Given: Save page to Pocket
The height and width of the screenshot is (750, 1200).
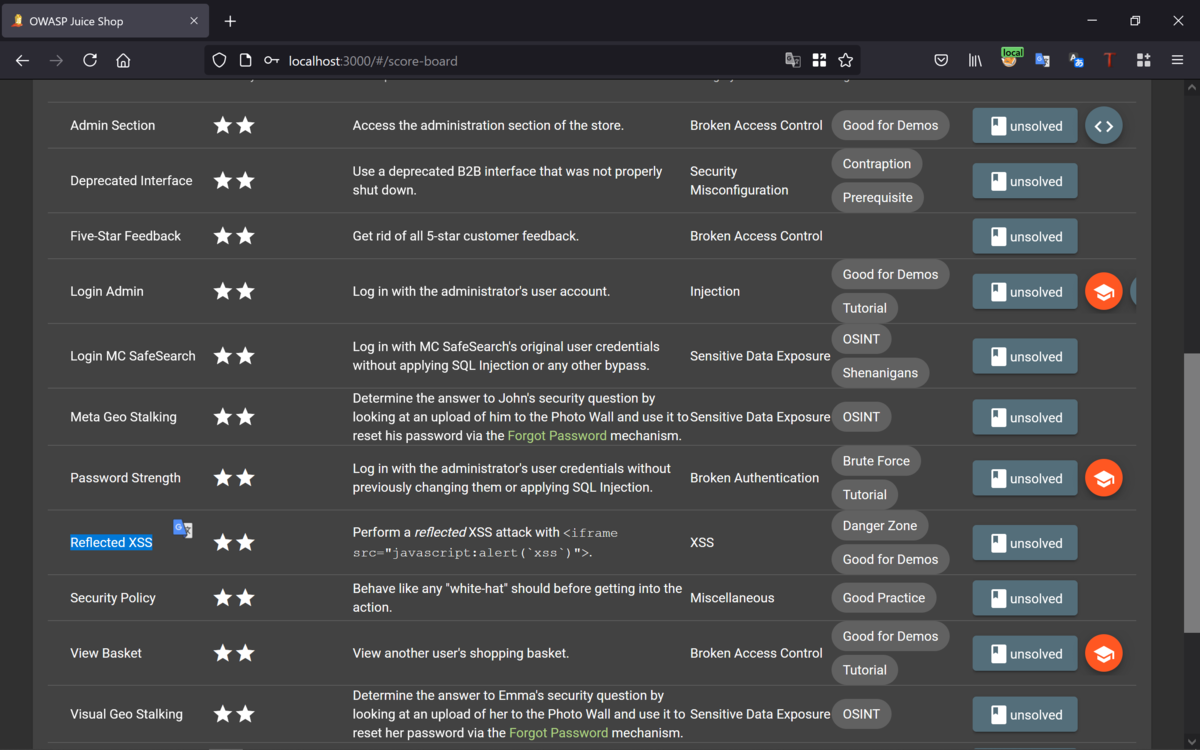Looking at the screenshot, I should click(941, 60).
